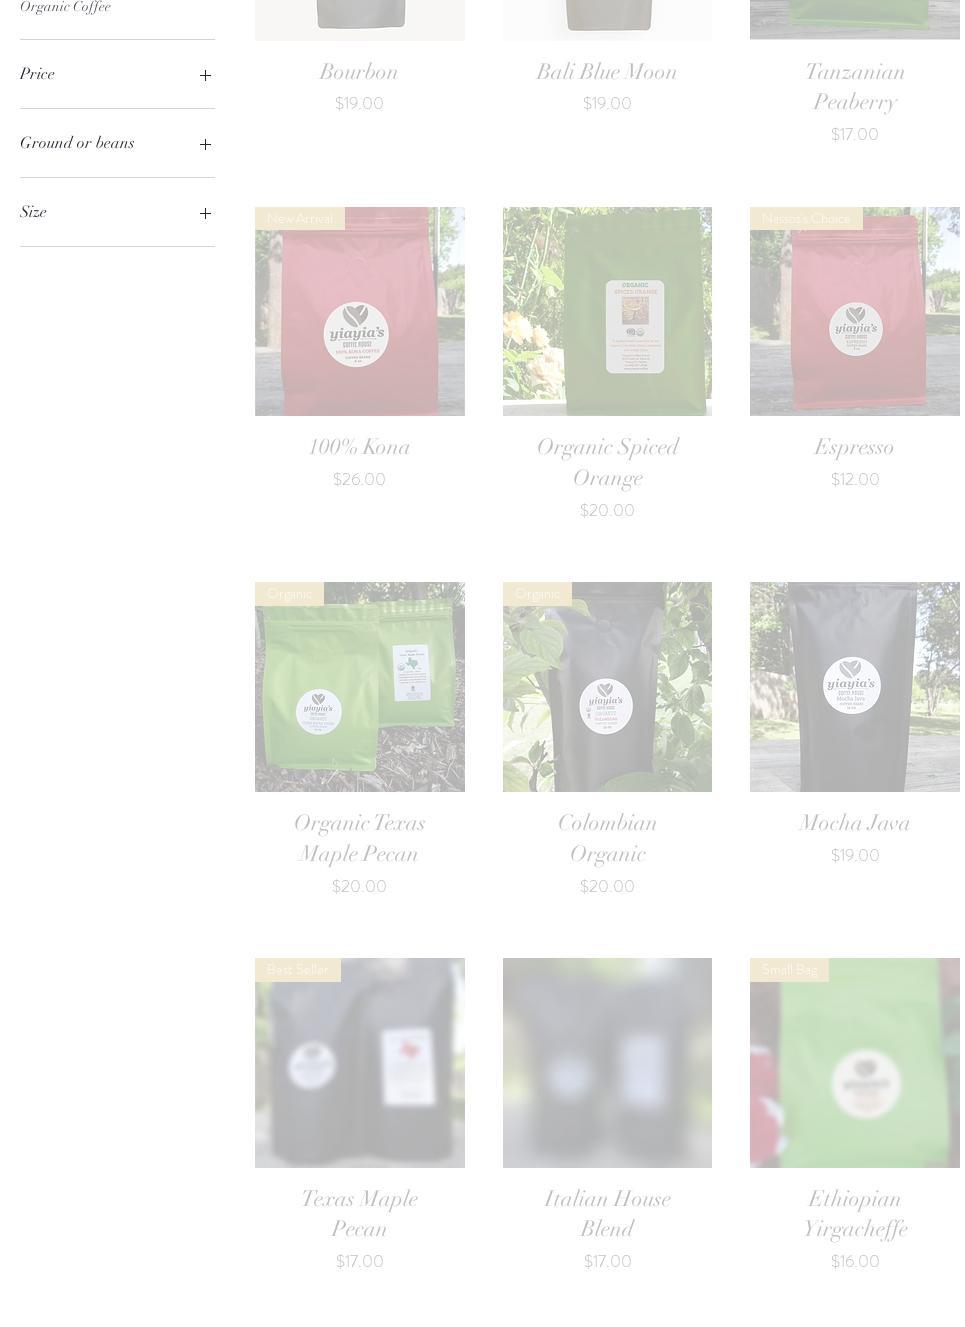Expand Ground or beans filter plus icon
965x1327 pixels.
pos(205,144)
